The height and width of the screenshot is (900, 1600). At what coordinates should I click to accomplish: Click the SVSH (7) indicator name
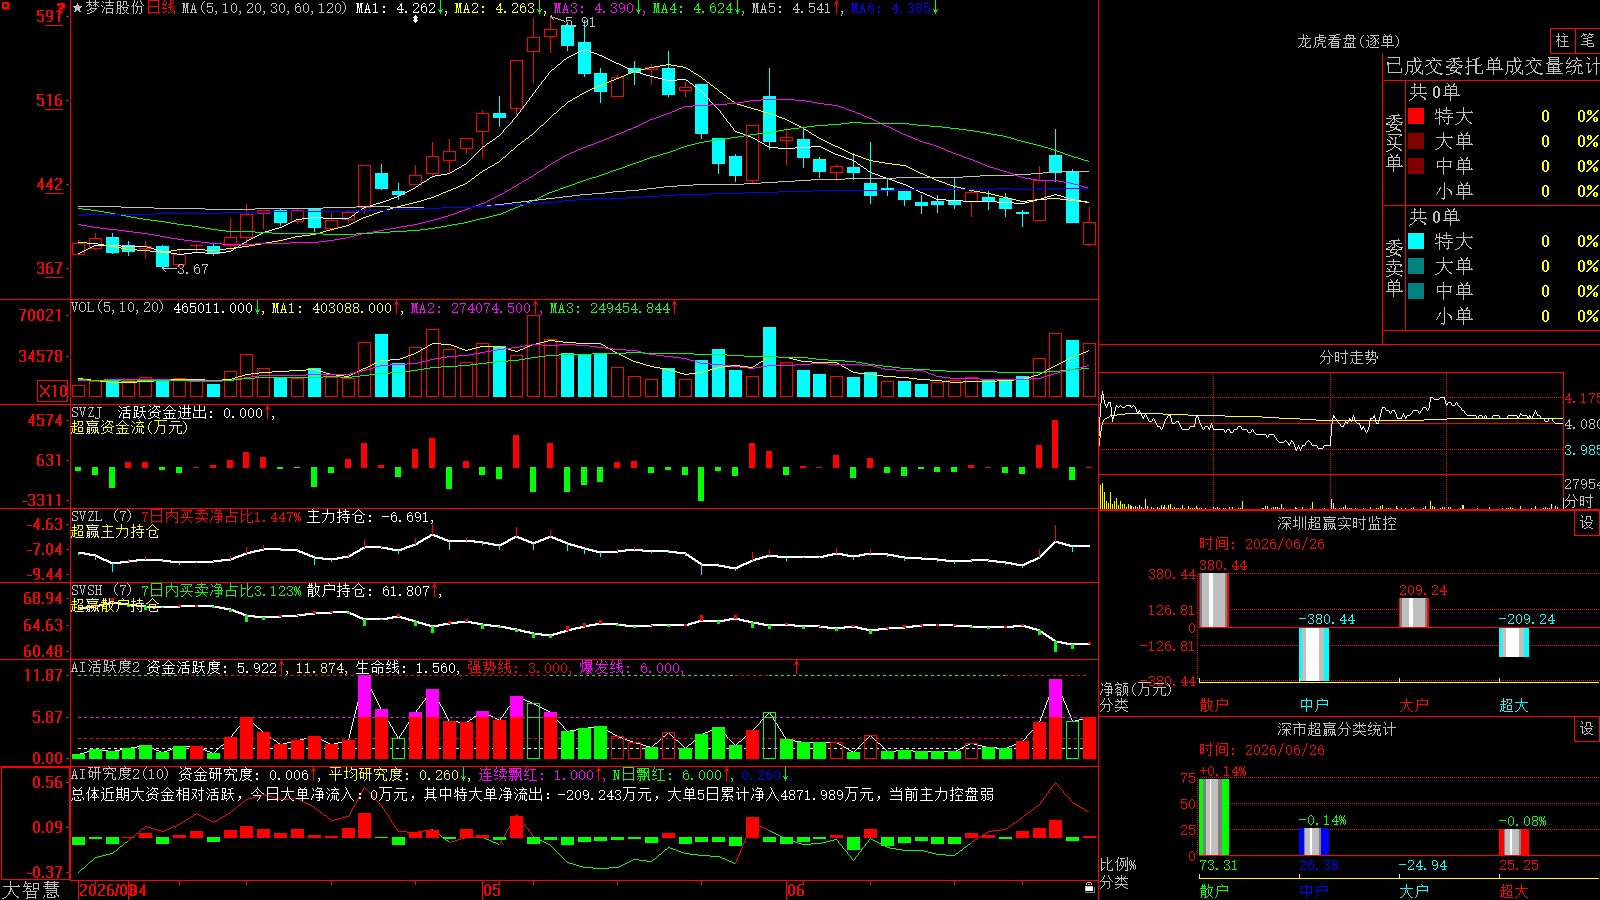tap(101, 591)
